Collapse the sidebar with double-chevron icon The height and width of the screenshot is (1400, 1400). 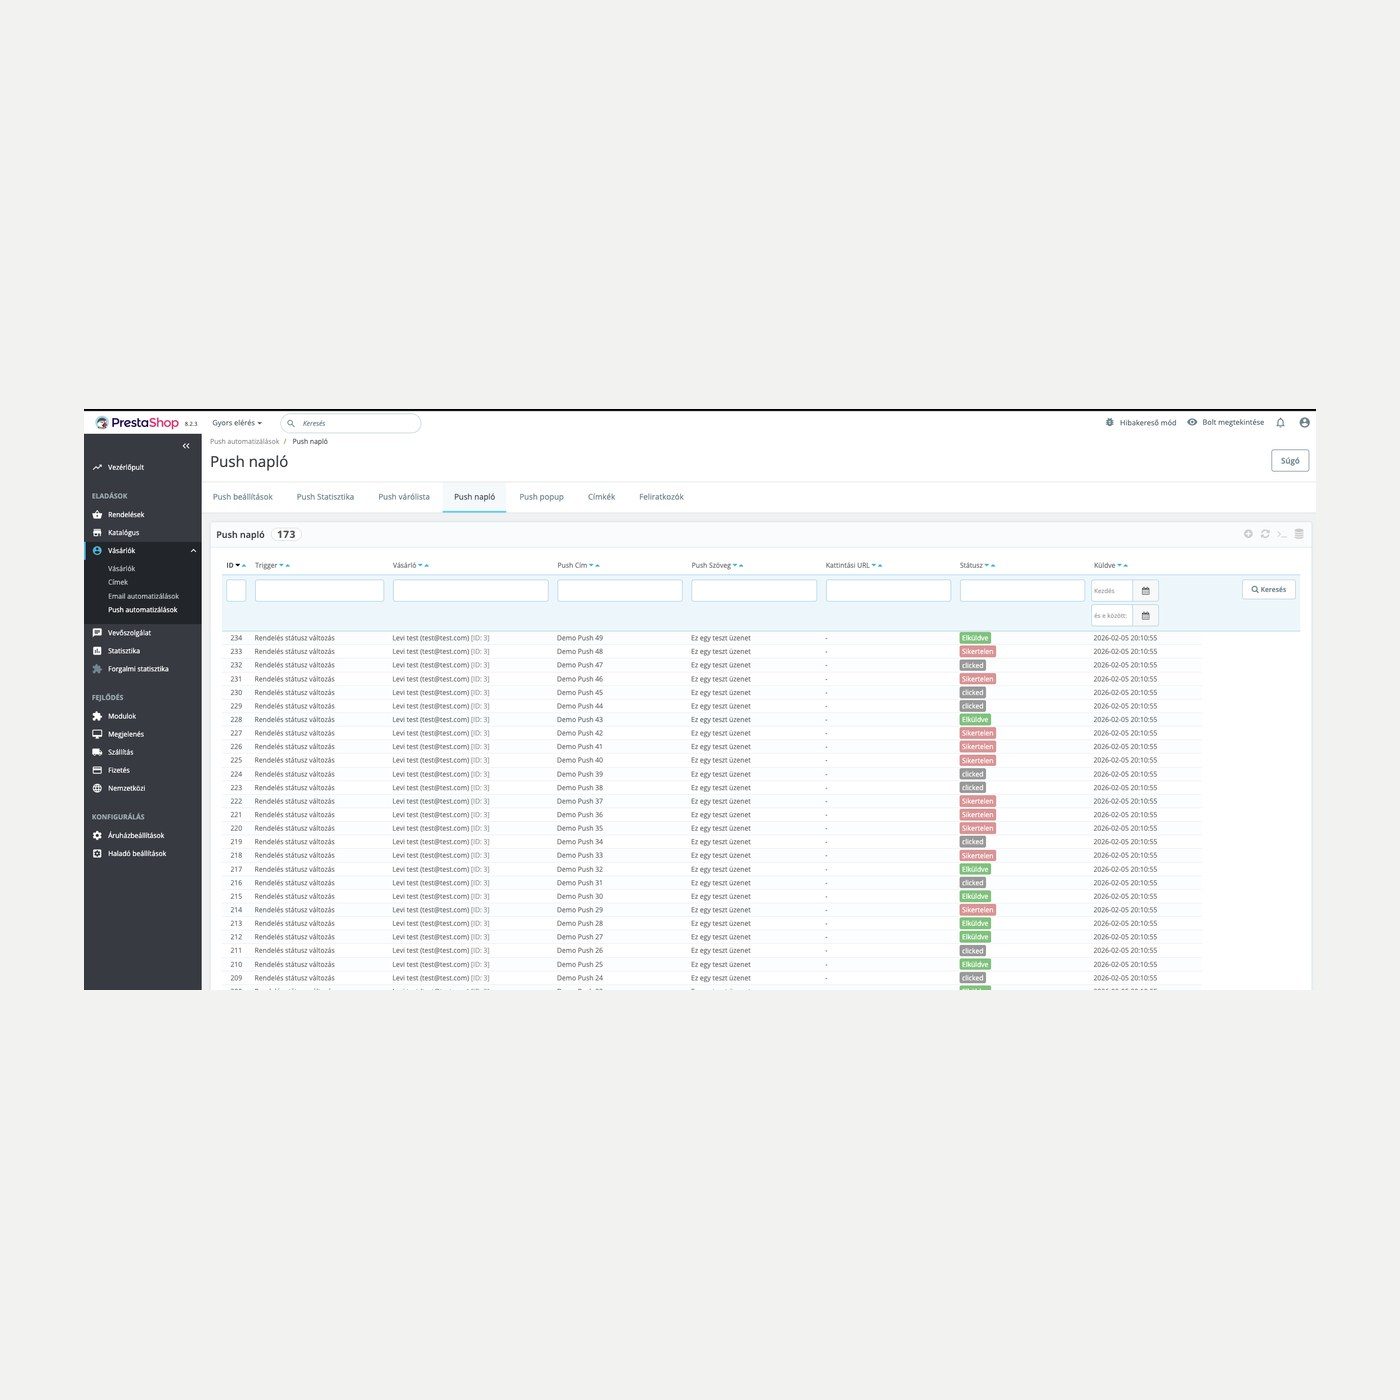(186, 446)
